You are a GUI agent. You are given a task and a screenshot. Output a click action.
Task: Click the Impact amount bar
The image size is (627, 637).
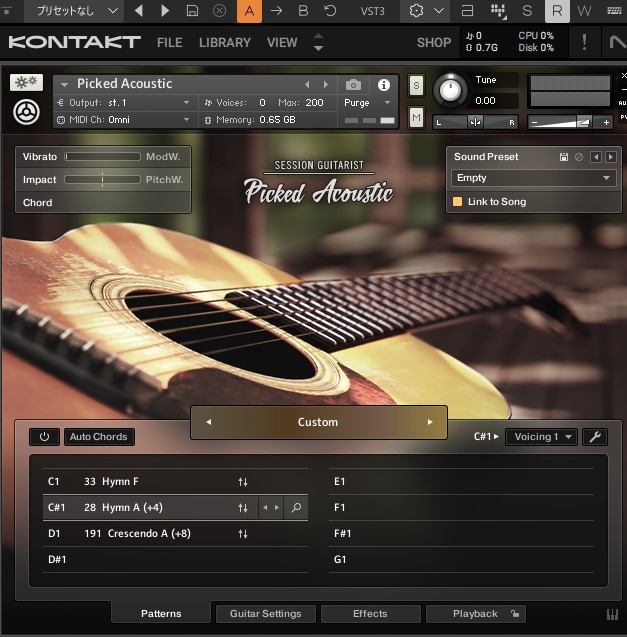point(102,180)
